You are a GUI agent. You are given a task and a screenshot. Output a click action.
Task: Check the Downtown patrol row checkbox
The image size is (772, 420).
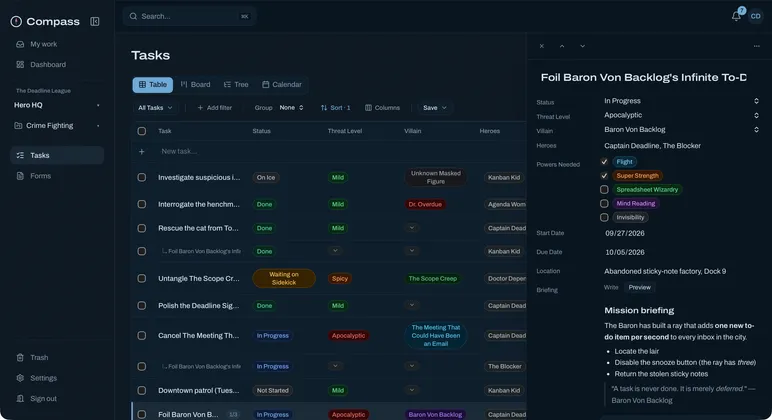(142, 390)
